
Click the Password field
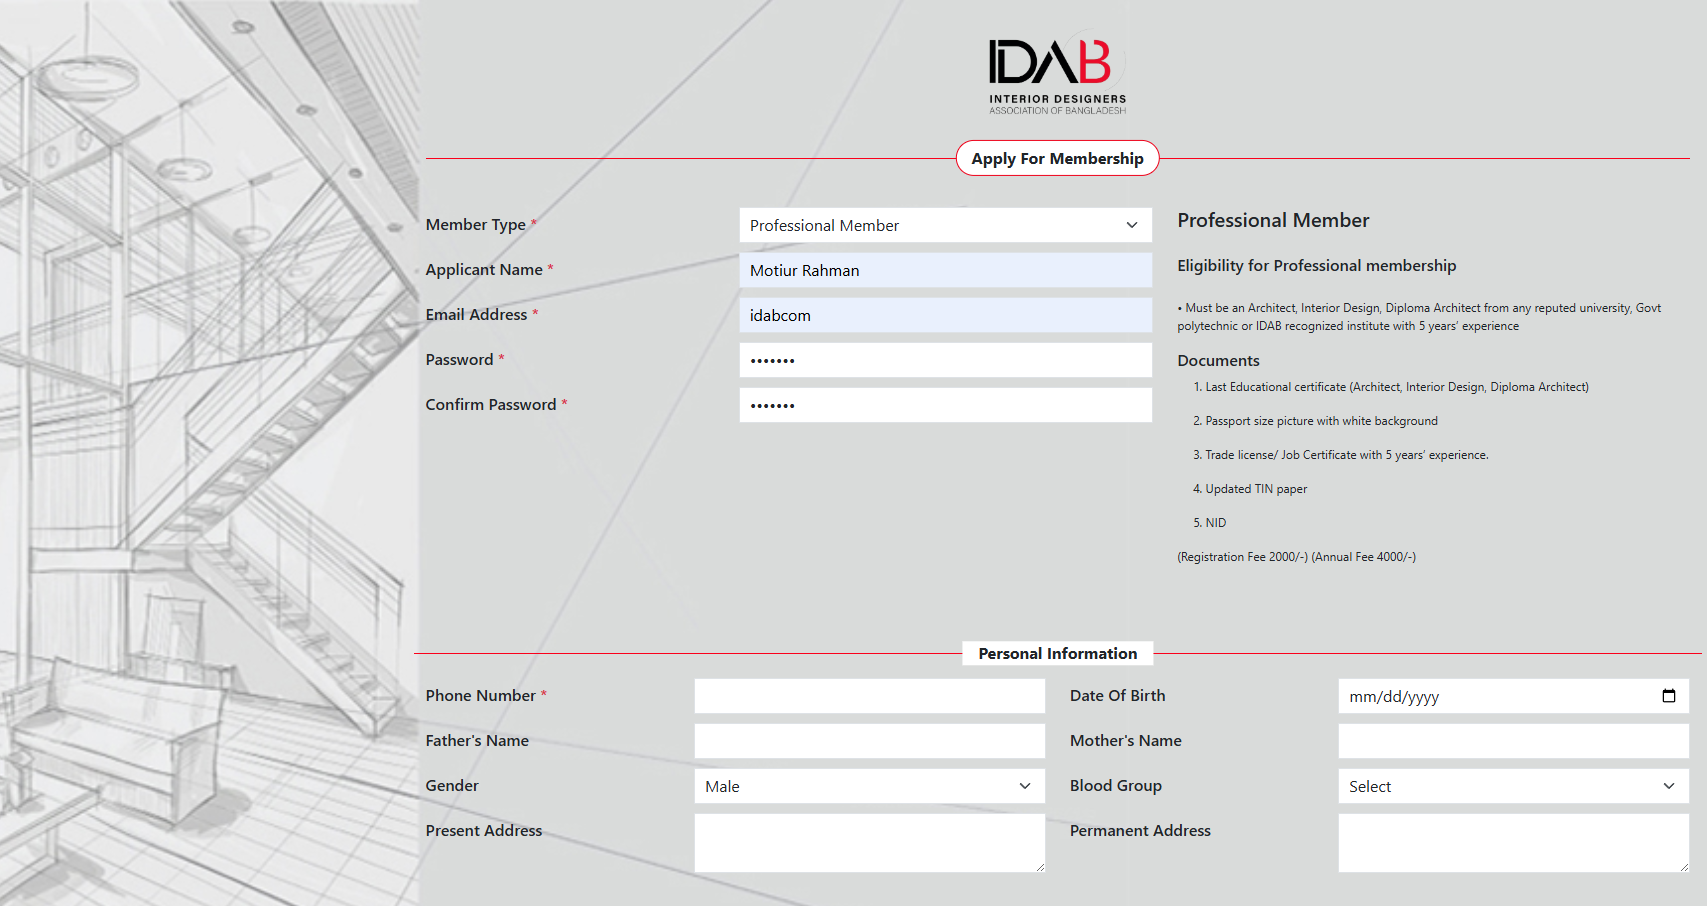(x=945, y=360)
